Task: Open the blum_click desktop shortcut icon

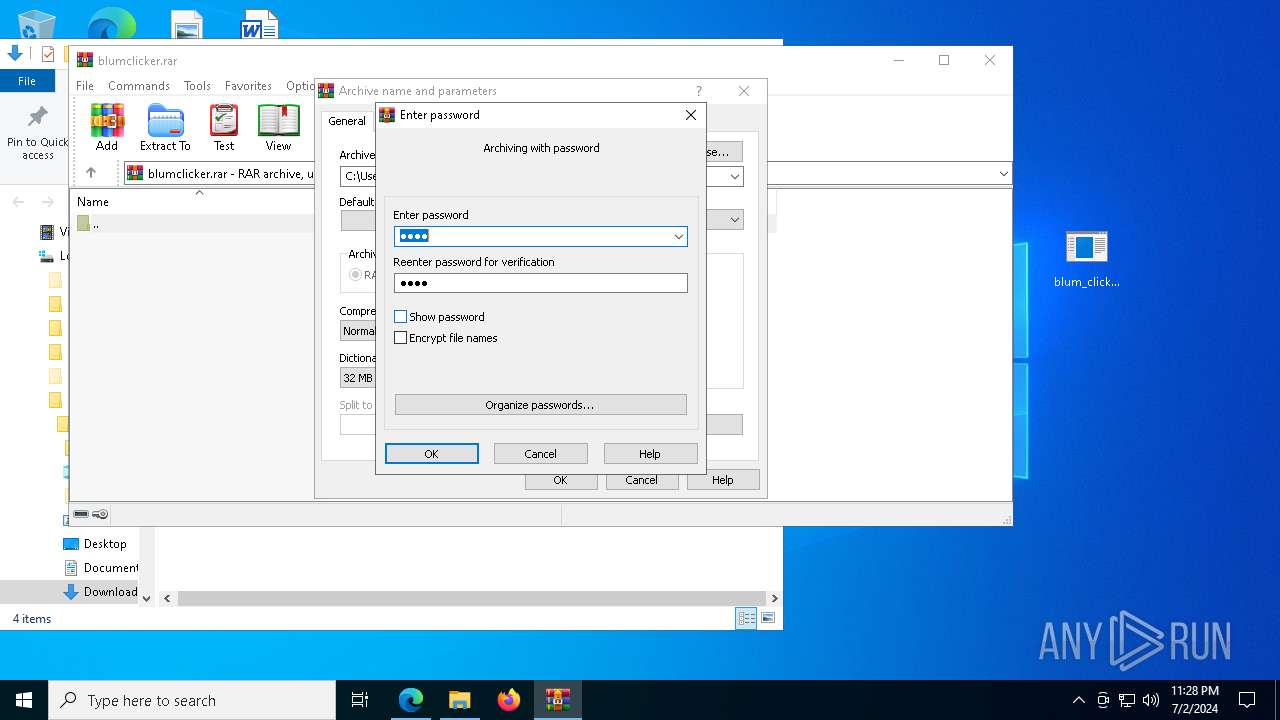Action: coord(1087,258)
